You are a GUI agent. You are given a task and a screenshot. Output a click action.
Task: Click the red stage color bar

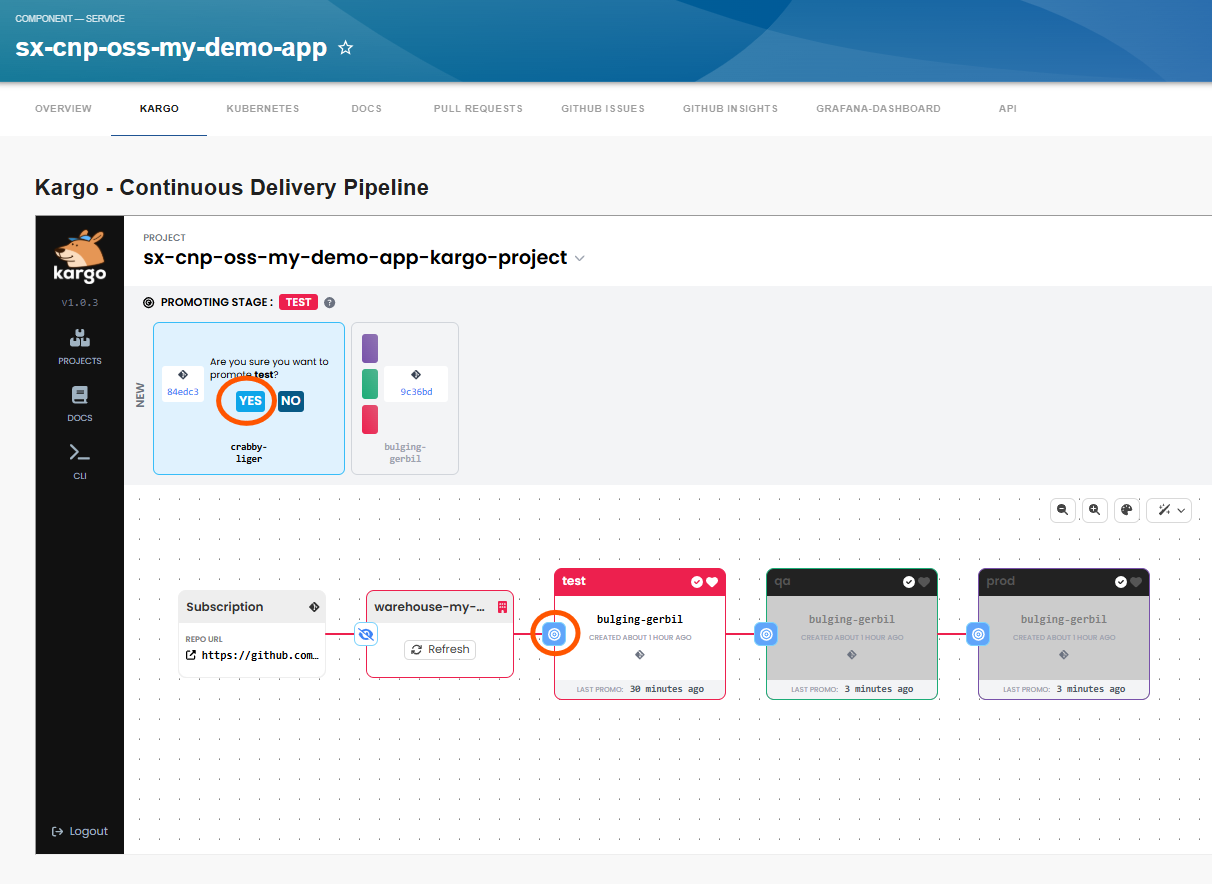pyautogui.click(x=370, y=419)
